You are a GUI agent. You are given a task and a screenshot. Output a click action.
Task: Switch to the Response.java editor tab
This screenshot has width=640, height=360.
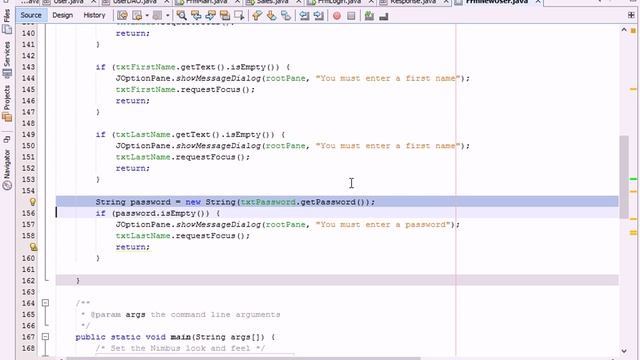(413, 2)
